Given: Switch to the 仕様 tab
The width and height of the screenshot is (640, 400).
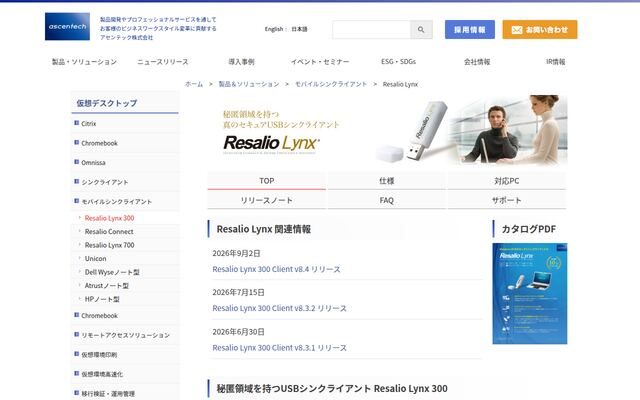Looking at the screenshot, I should coord(387,181).
